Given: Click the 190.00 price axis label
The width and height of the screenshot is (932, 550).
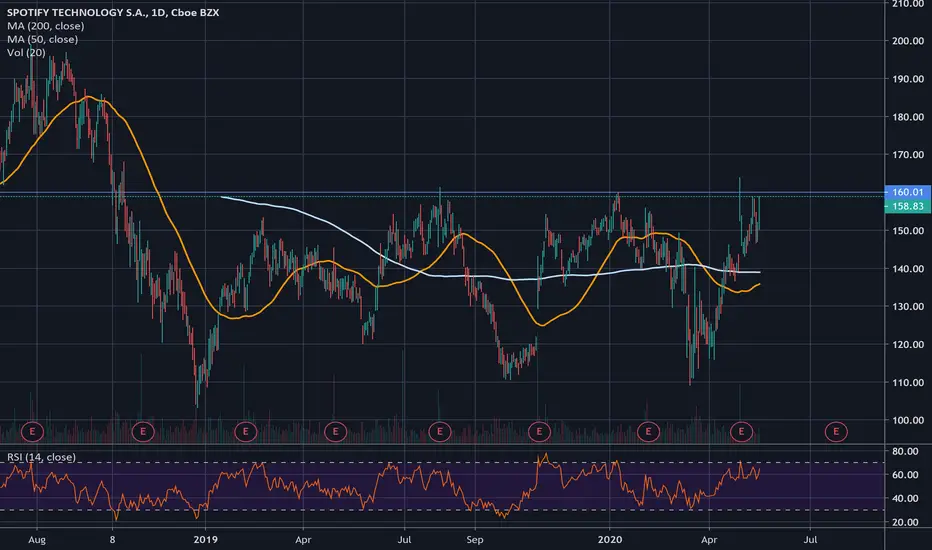Looking at the screenshot, I should [x=908, y=79].
